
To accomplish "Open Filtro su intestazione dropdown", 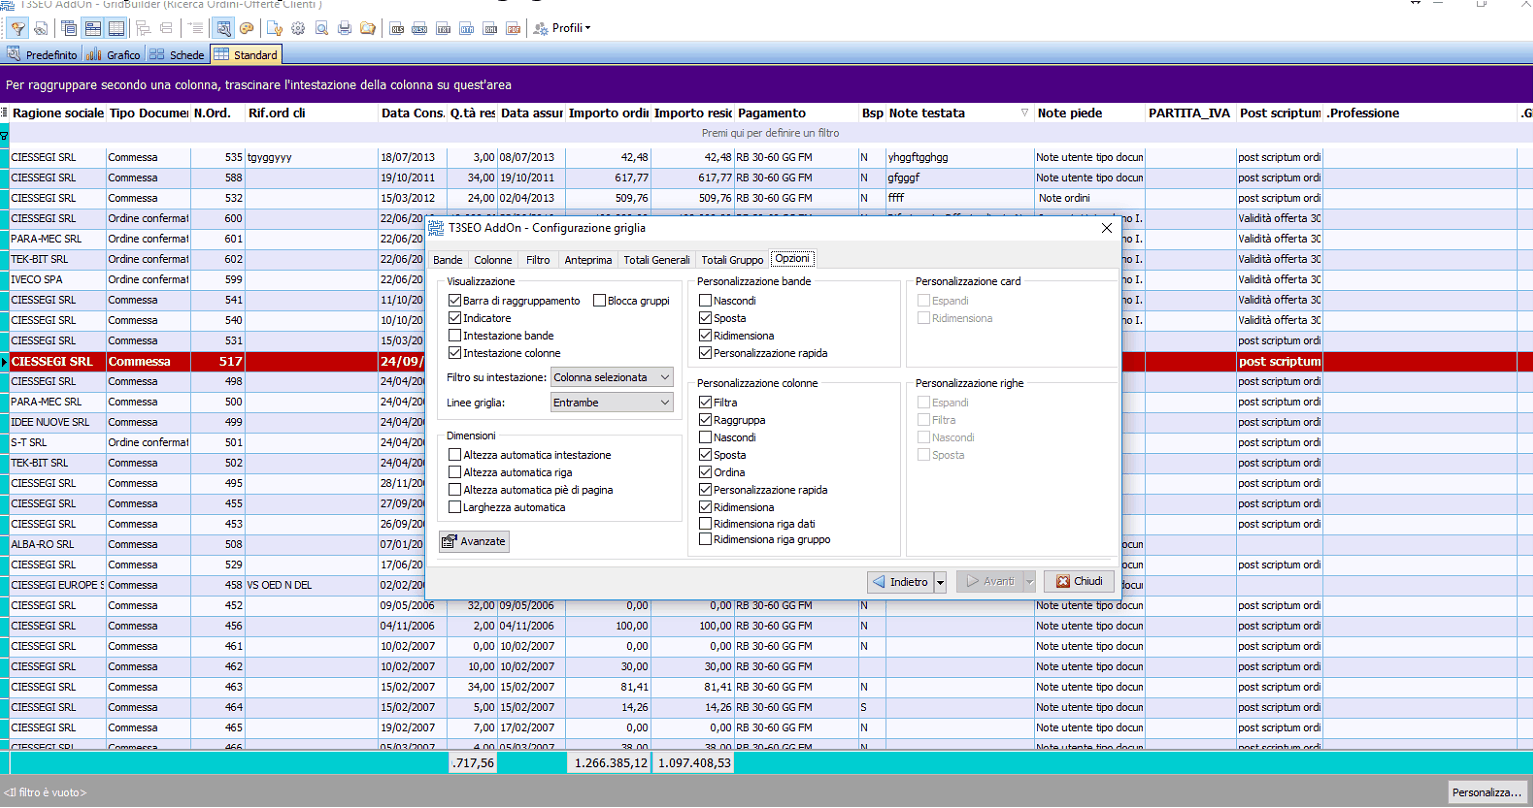I will [x=611, y=377].
